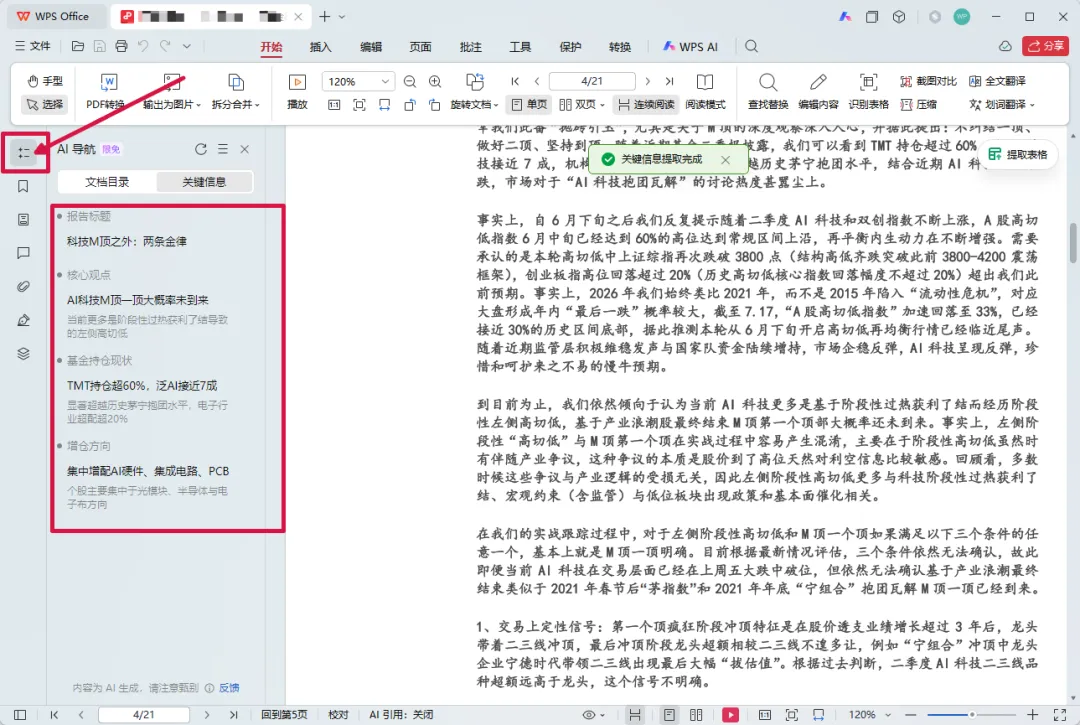The width and height of the screenshot is (1080, 725).
Task: Expand the 划词翻译 dropdown
Action: point(1002,105)
